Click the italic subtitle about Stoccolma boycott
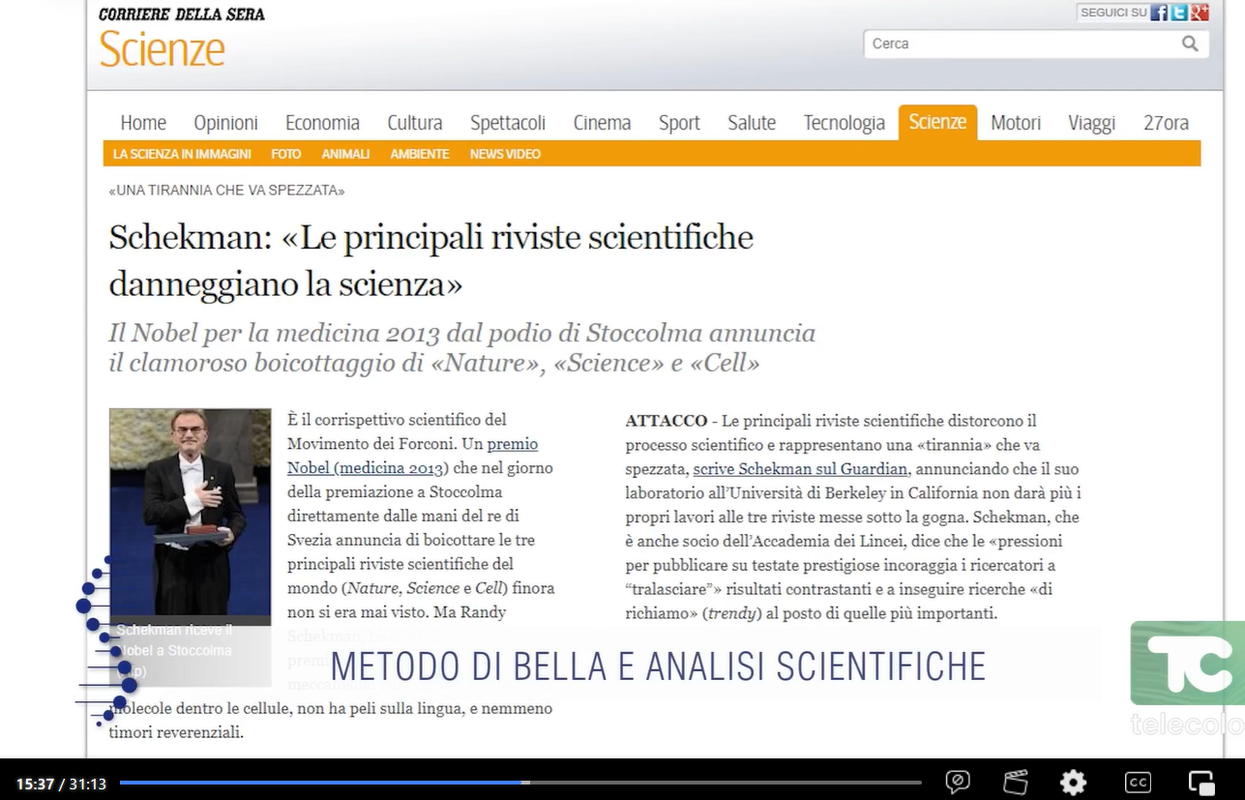Screen dimensions: 1245x800 (x=462, y=348)
